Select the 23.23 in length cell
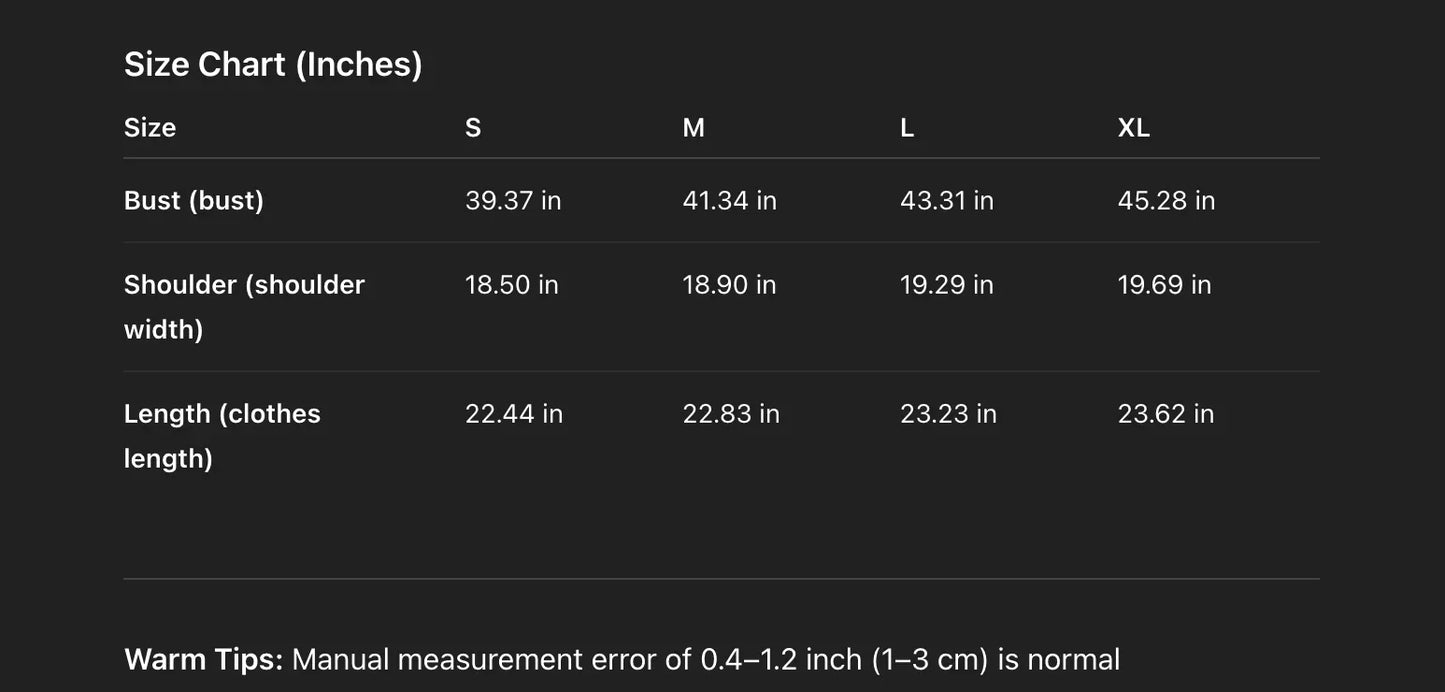Viewport: 1445px width, 692px height. tap(948, 414)
